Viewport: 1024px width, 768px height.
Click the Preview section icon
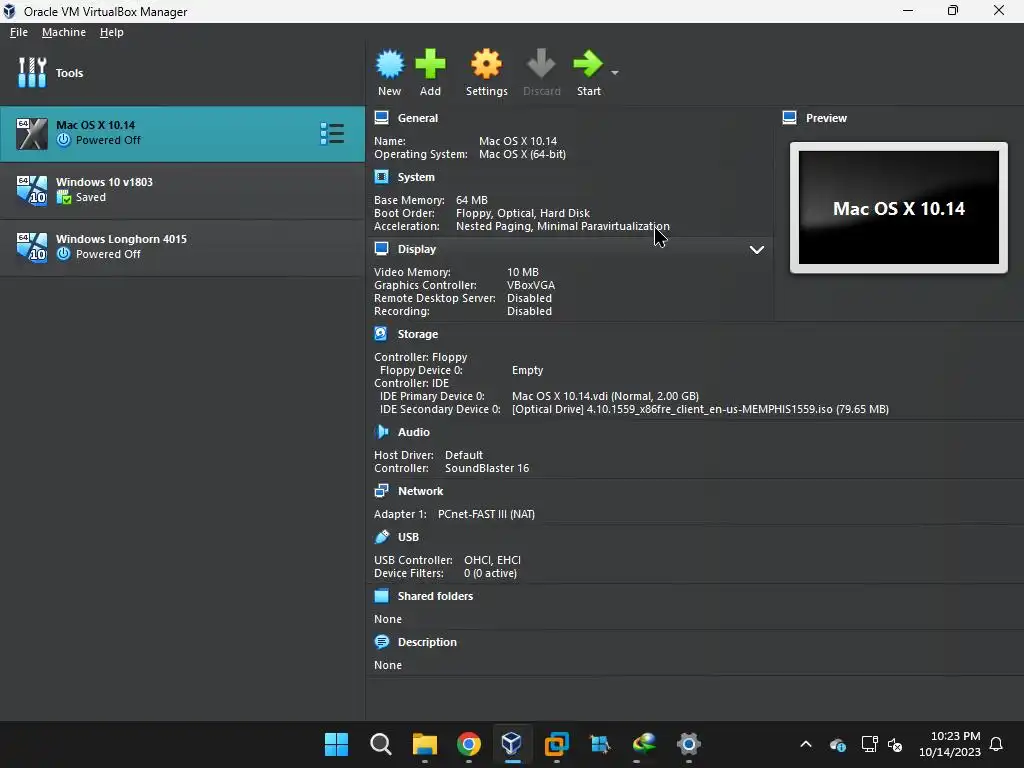[790, 118]
